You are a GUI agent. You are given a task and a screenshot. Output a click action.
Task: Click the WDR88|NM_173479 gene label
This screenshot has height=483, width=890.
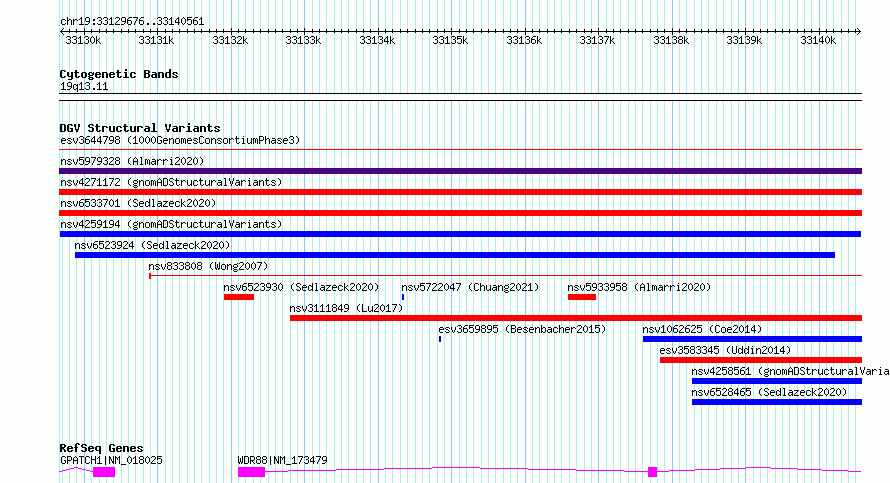[282, 460]
